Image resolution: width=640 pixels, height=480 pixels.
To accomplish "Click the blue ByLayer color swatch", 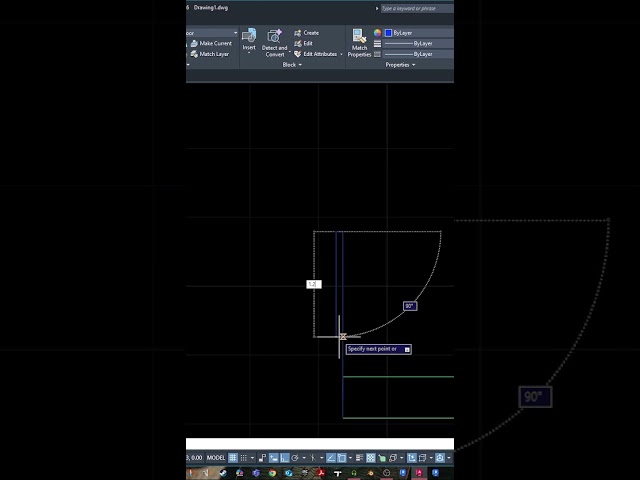I will tap(389, 33).
